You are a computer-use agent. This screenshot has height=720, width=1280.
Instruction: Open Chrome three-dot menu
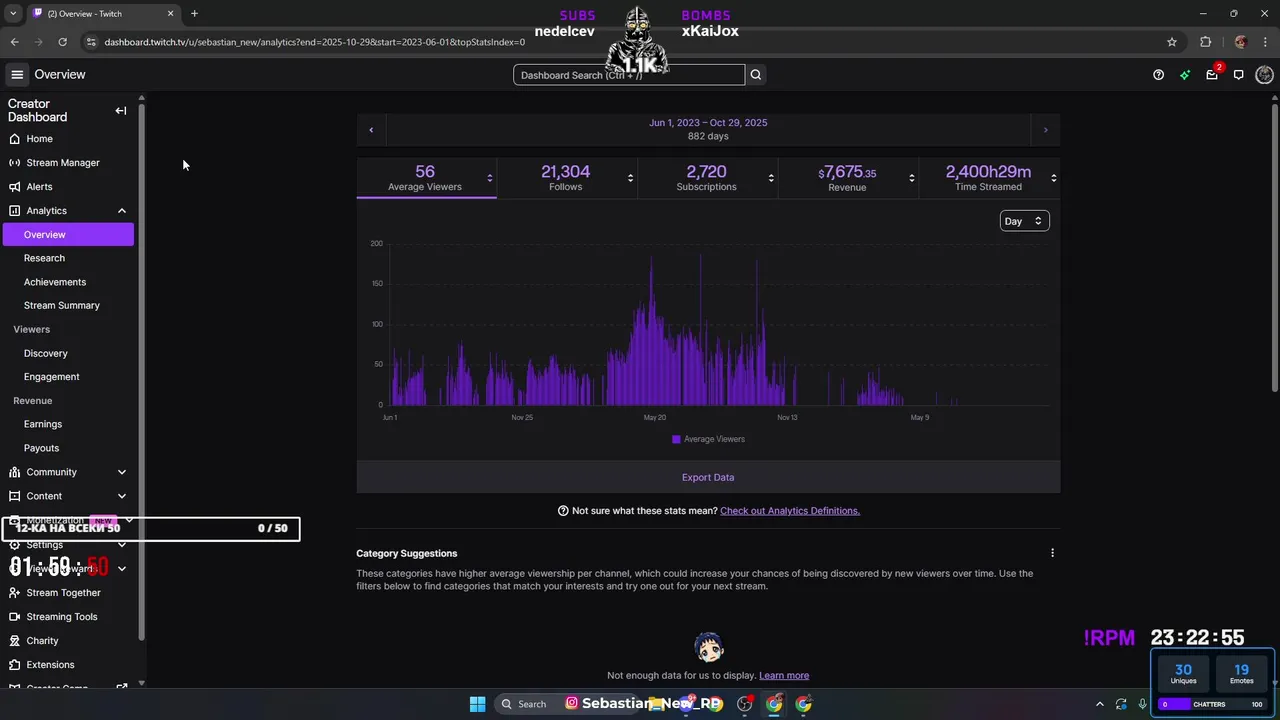[x=1266, y=42]
